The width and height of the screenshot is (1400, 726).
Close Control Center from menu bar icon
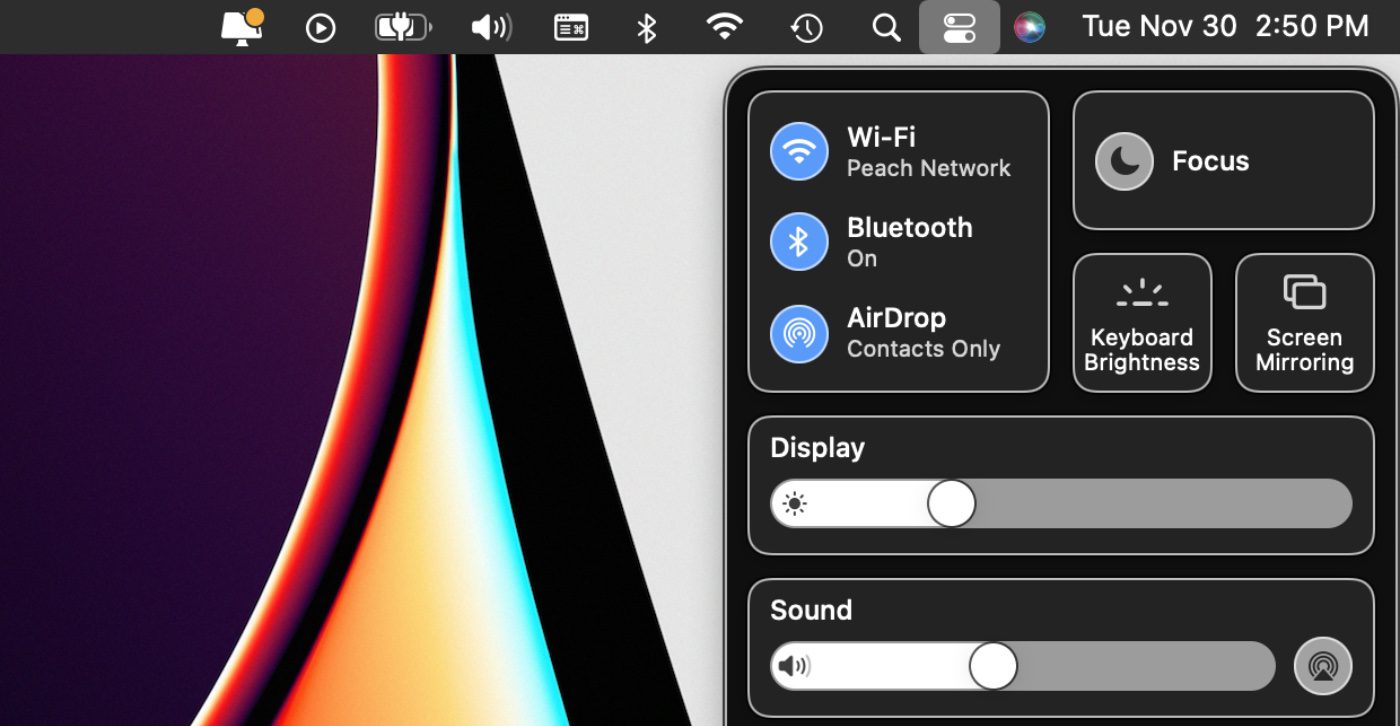click(959, 27)
